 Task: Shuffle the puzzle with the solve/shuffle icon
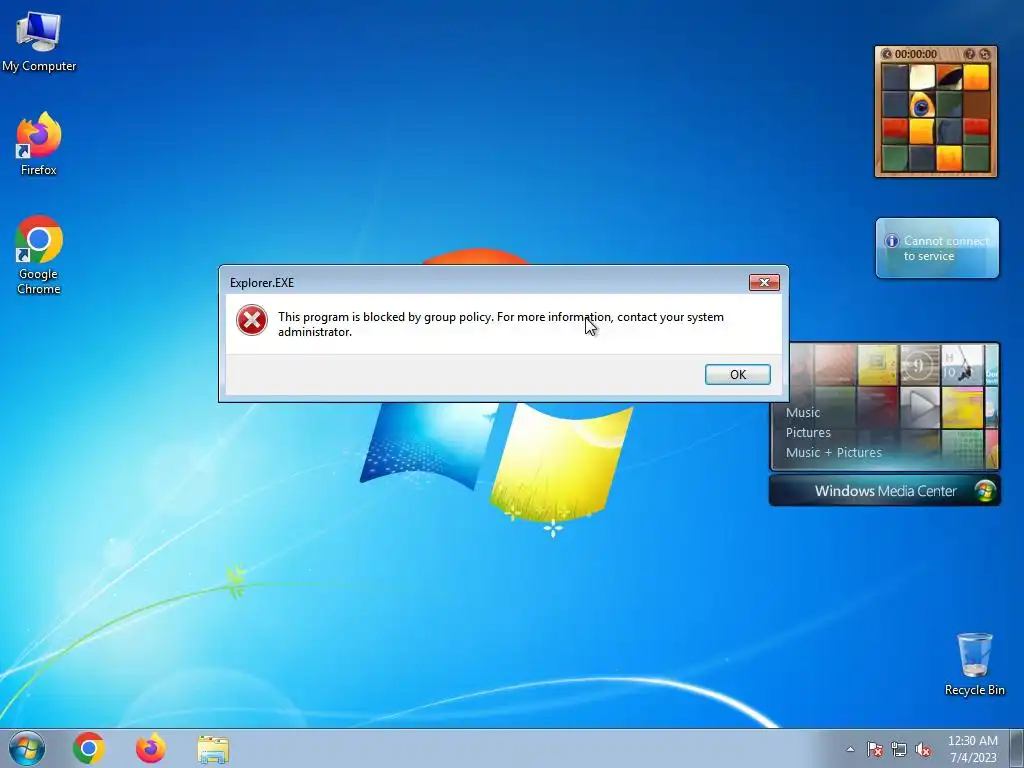(x=985, y=54)
